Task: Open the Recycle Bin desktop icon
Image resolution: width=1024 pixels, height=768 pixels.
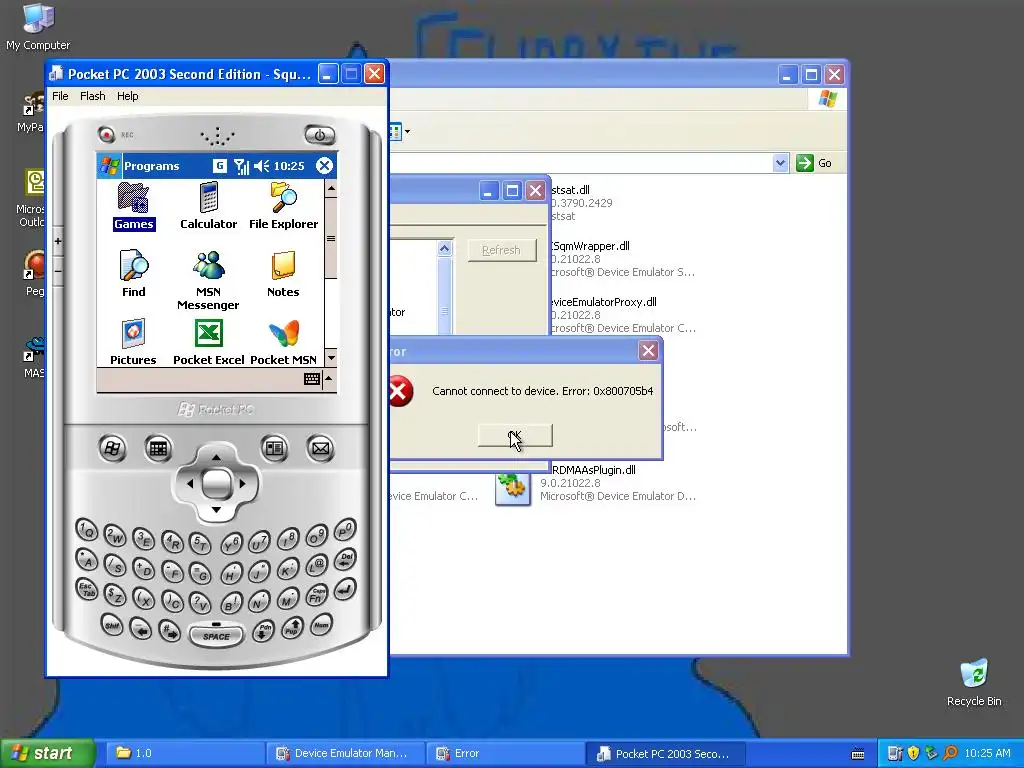Action: (974, 683)
